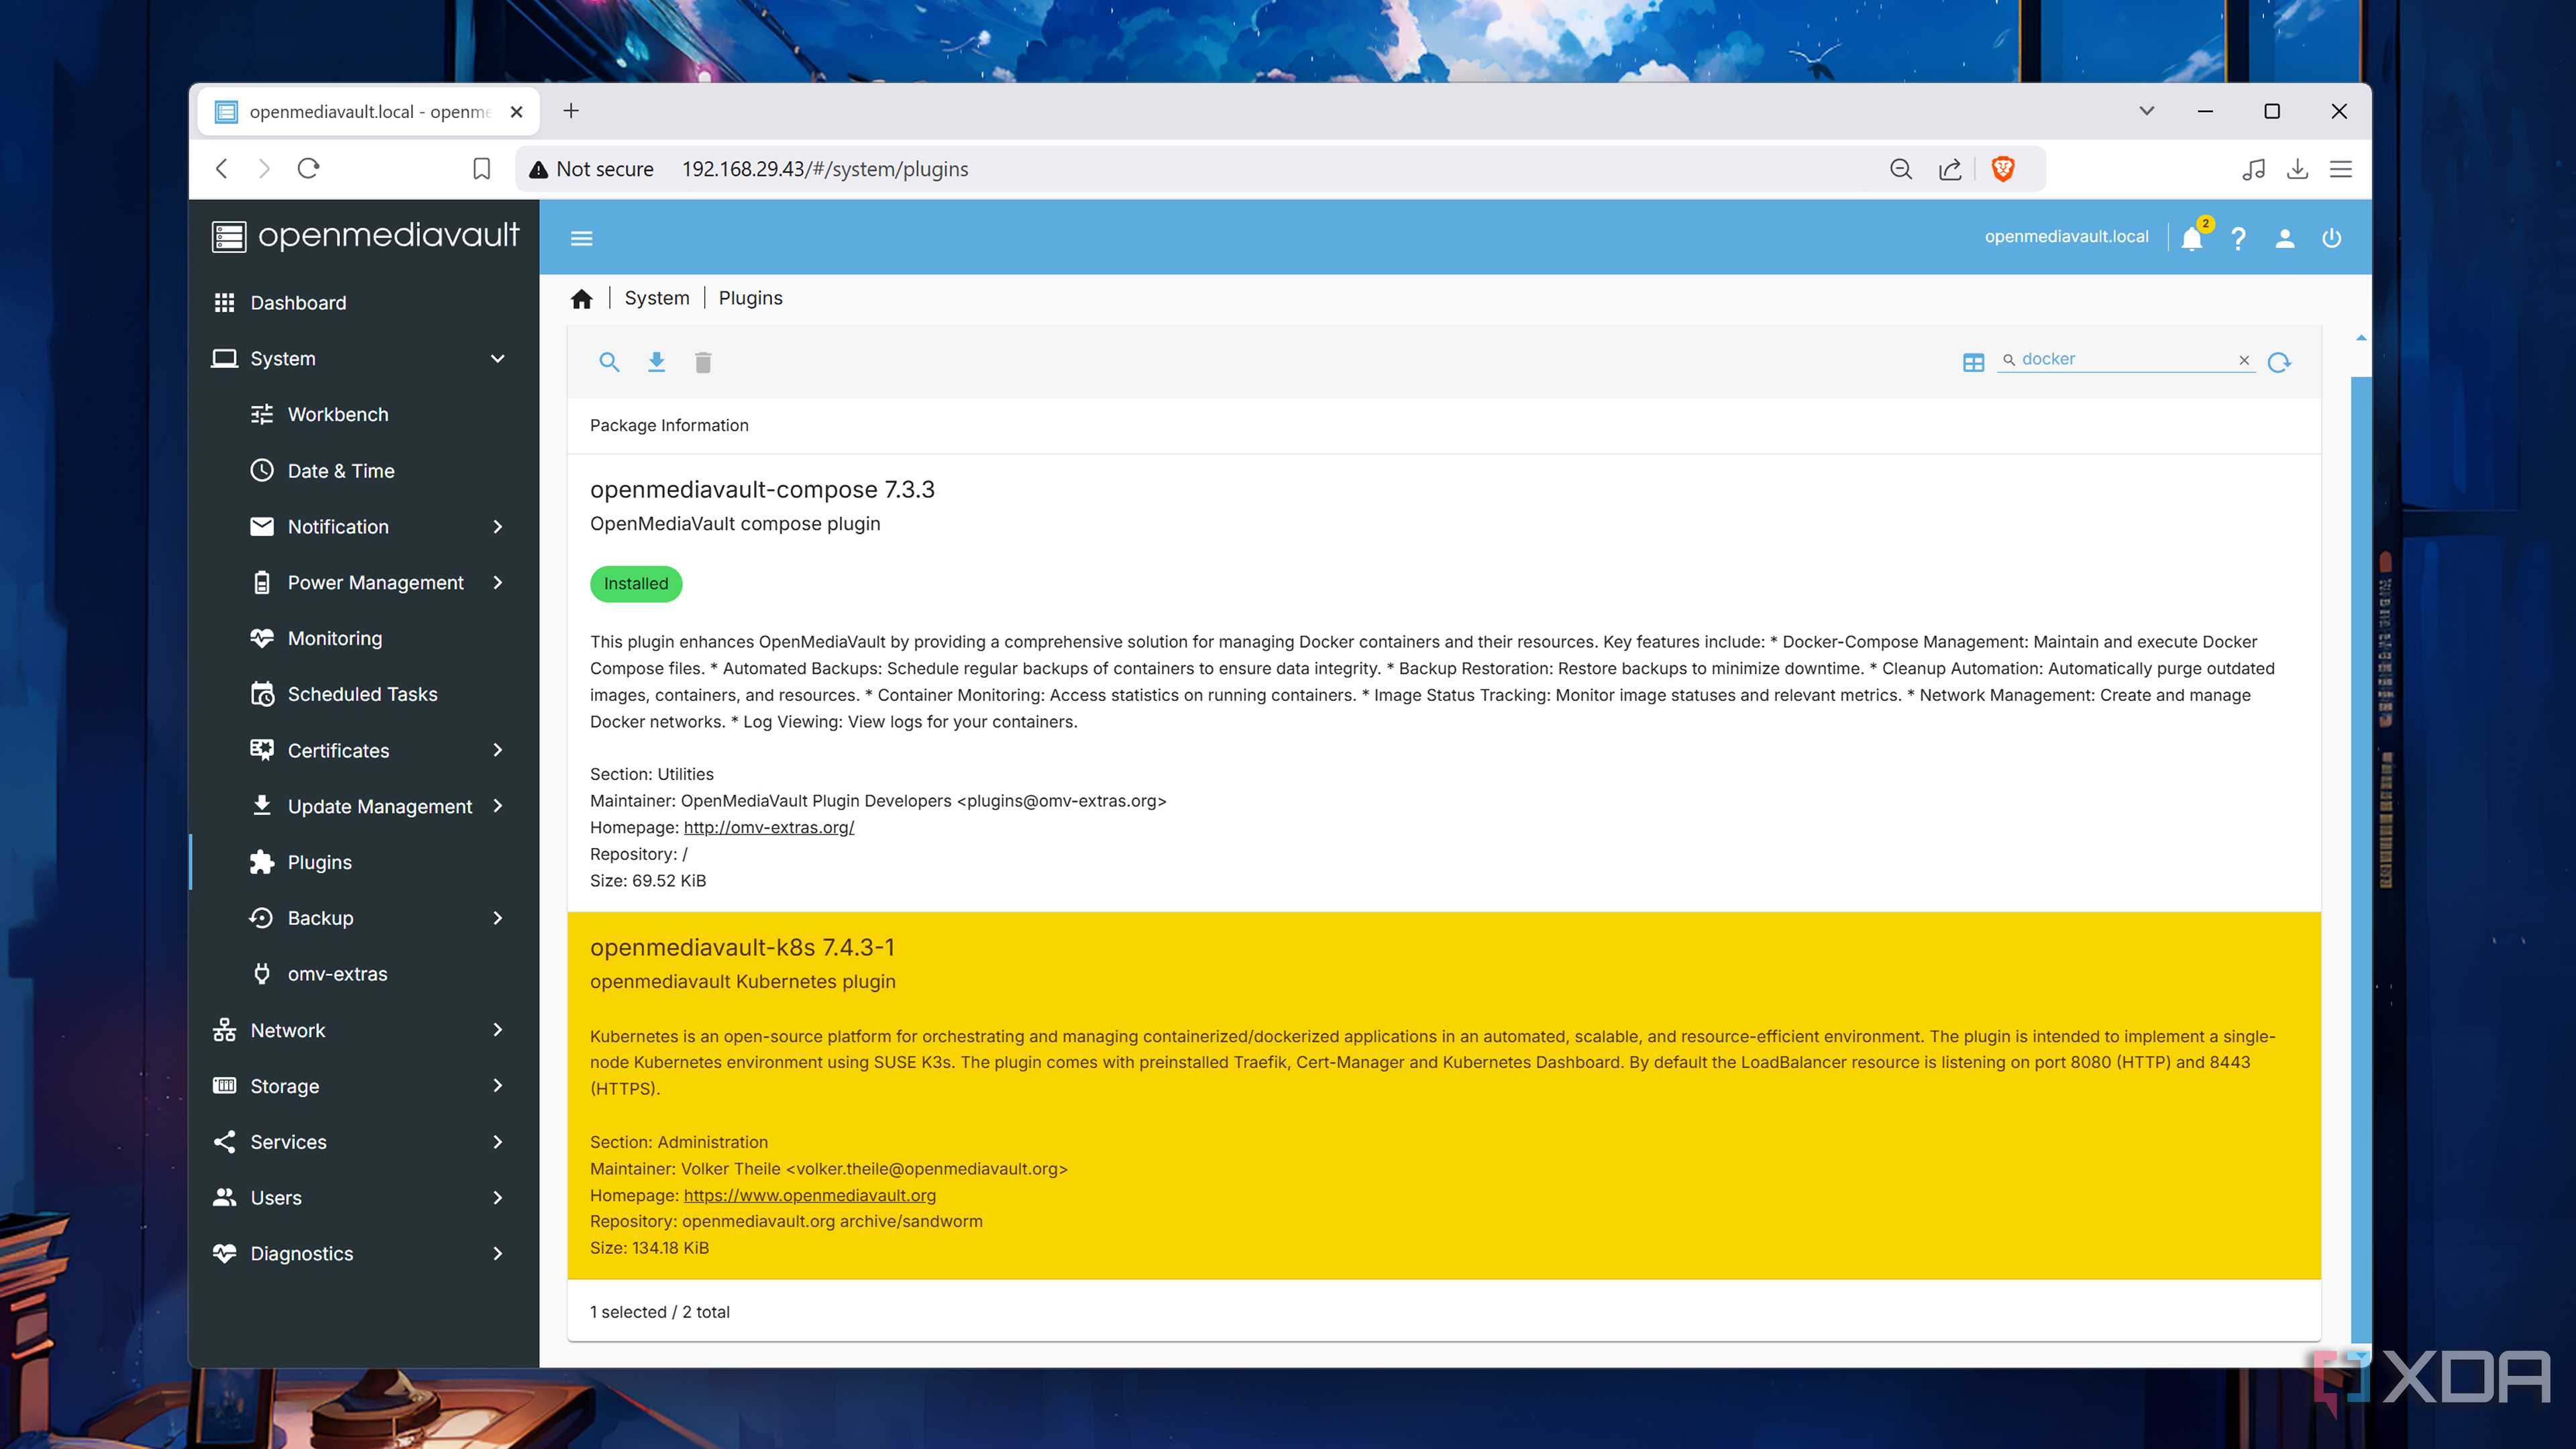Reload the browser page
The width and height of the screenshot is (2576, 1449).
(x=308, y=168)
